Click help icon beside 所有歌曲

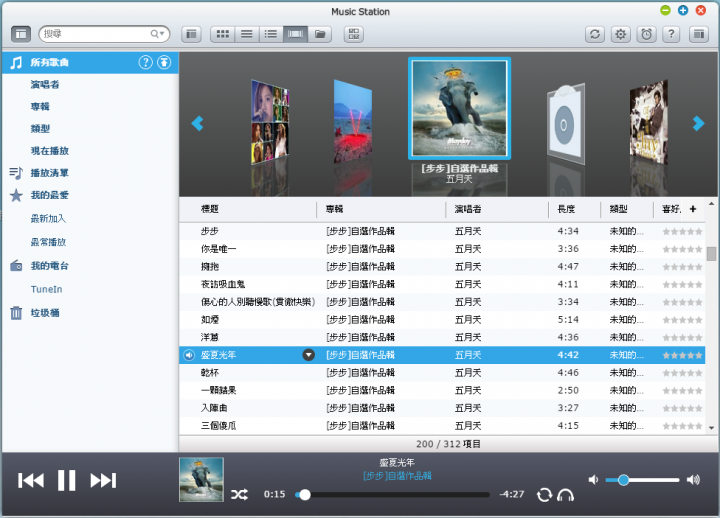tap(146, 62)
